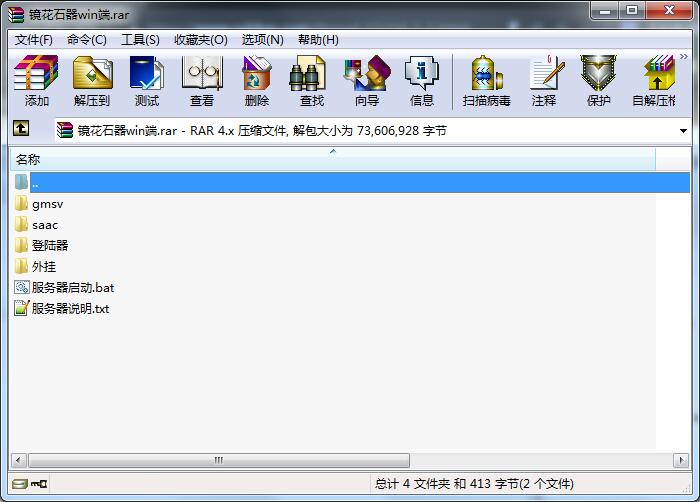Open the 选项(N) menu
Screen dimensions: 700x502
pyautogui.click(x=262, y=40)
